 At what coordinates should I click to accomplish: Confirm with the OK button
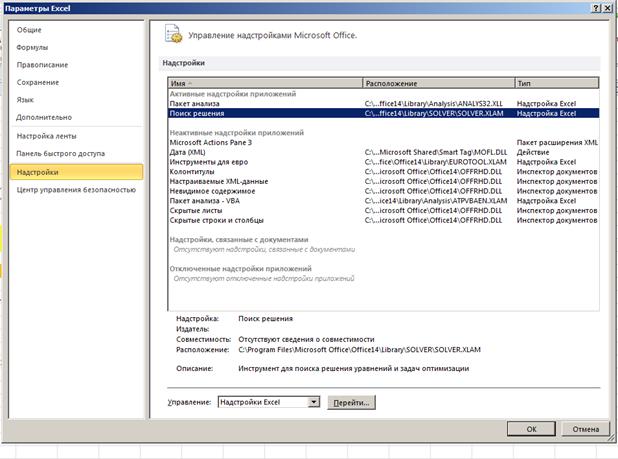point(531,429)
